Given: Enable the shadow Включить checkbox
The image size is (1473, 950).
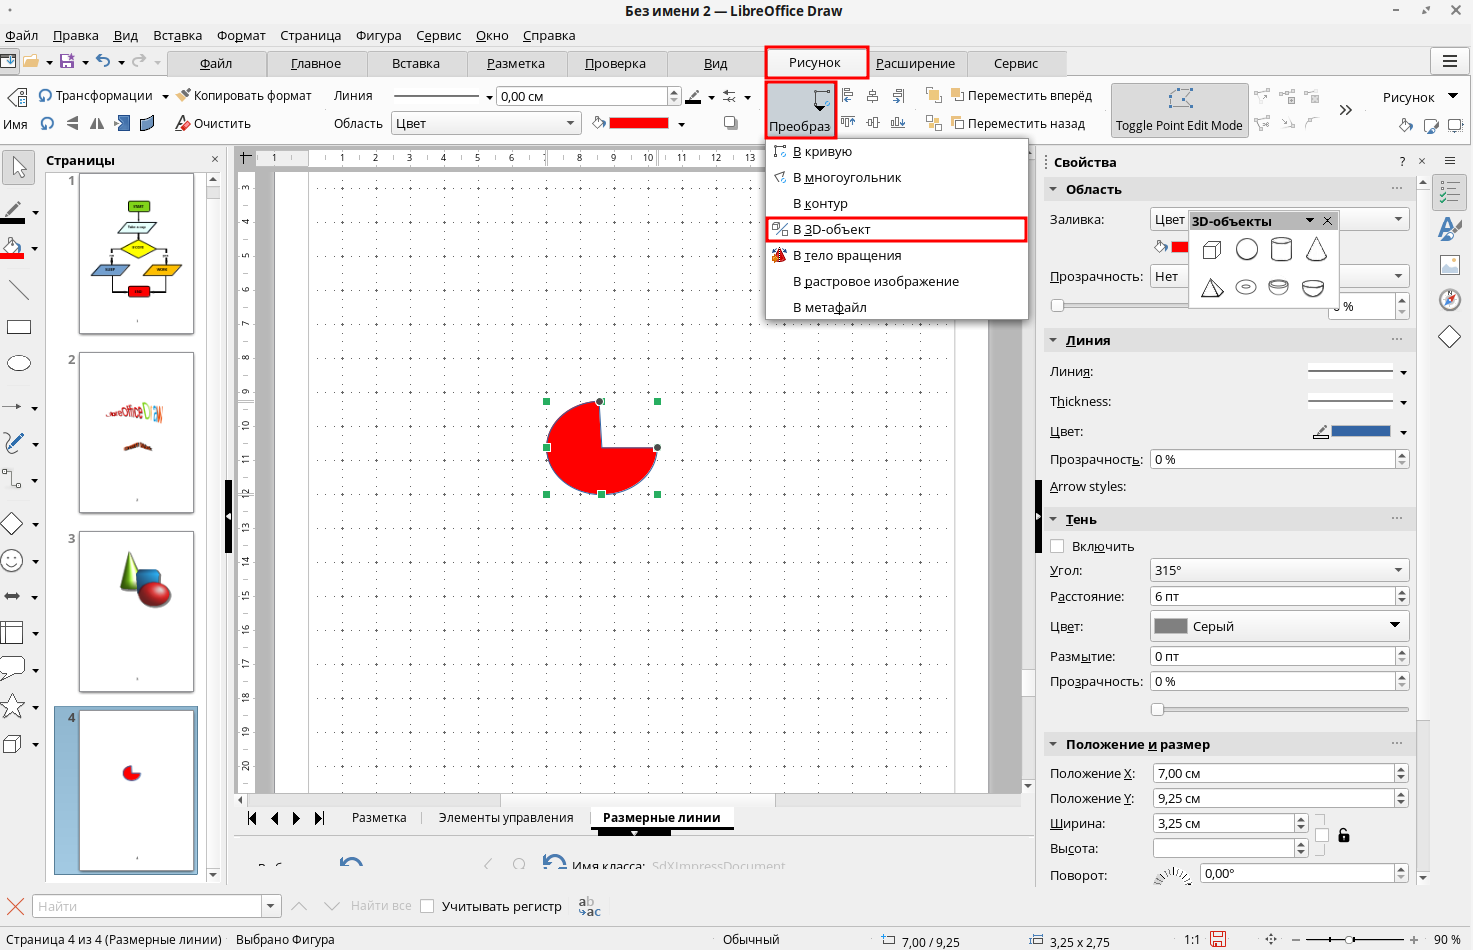Looking at the screenshot, I should click(x=1057, y=546).
